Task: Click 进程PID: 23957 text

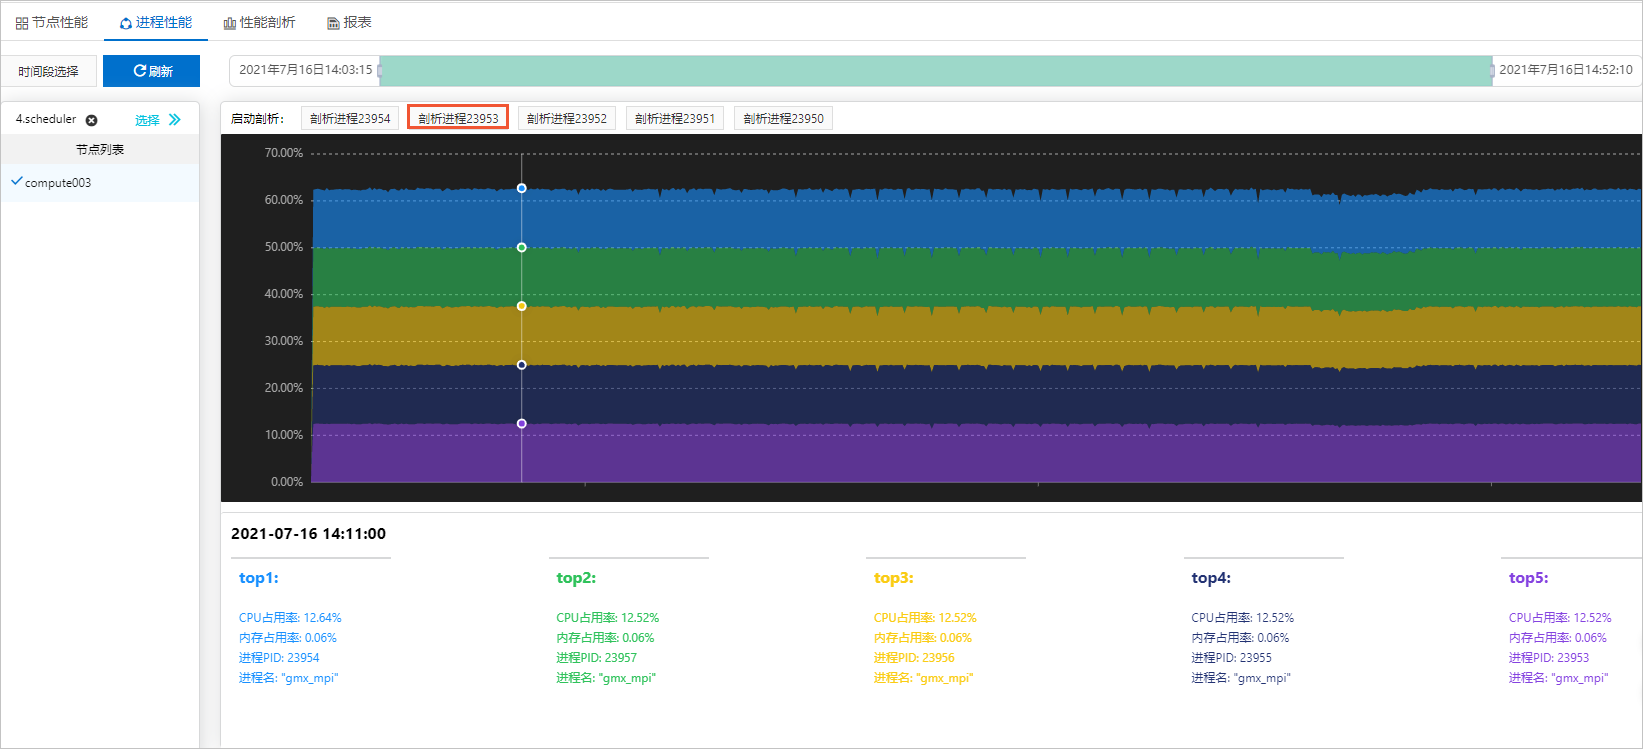Action: pyautogui.click(x=597, y=658)
